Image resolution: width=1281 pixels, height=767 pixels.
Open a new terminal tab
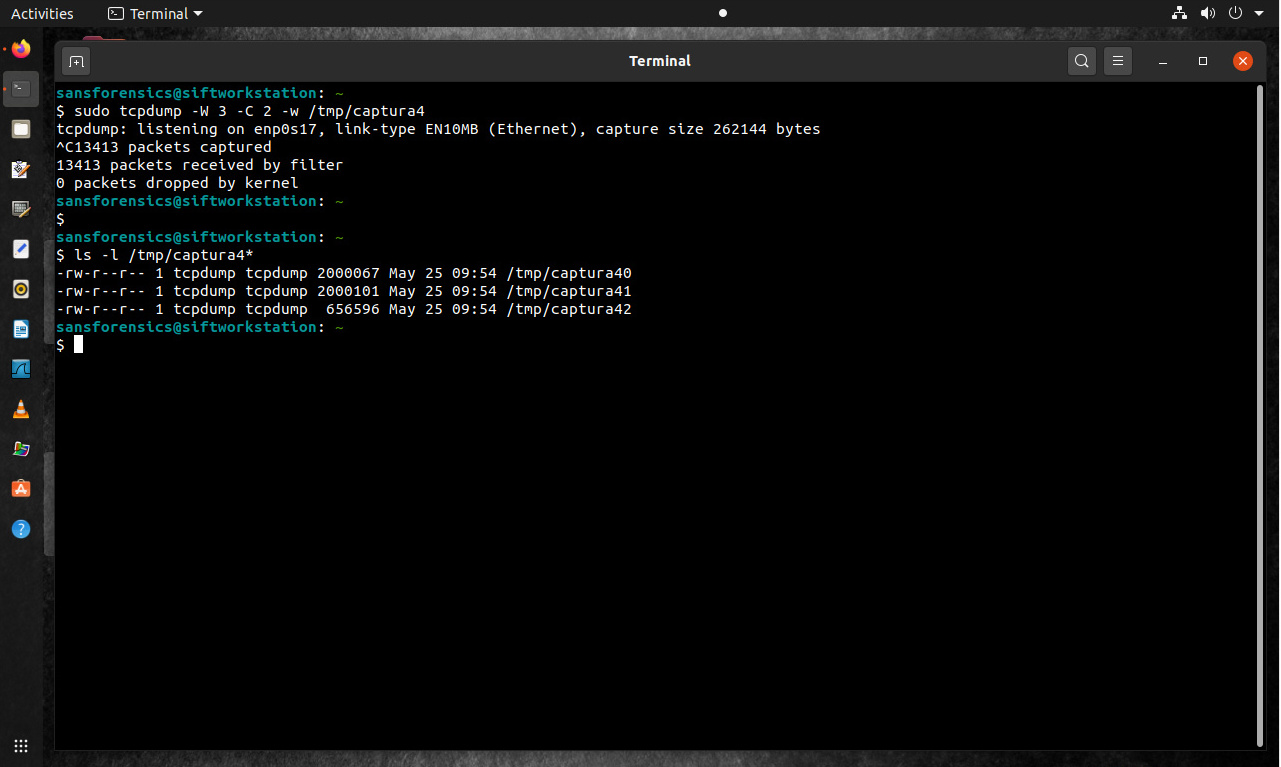coord(76,61)
